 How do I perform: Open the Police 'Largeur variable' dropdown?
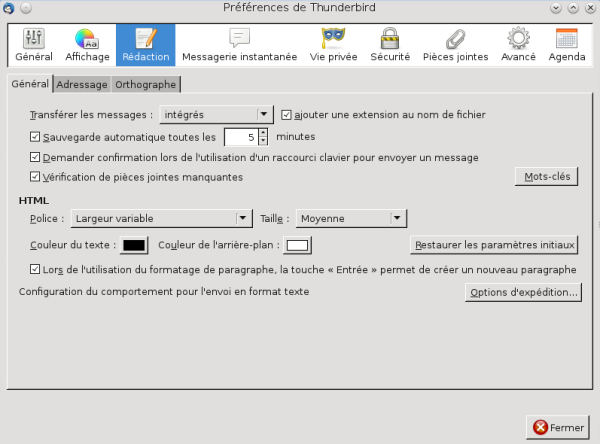160,218
